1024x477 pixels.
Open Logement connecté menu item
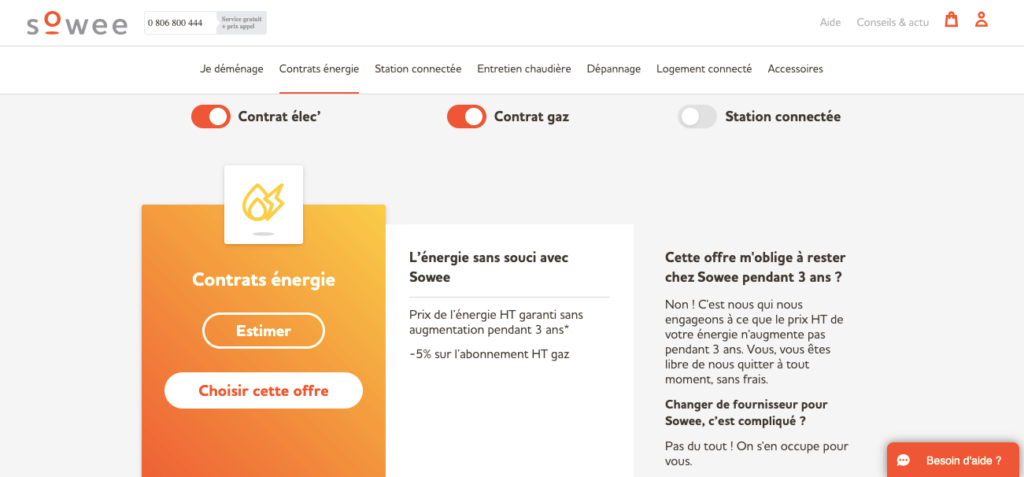[704, 69]
